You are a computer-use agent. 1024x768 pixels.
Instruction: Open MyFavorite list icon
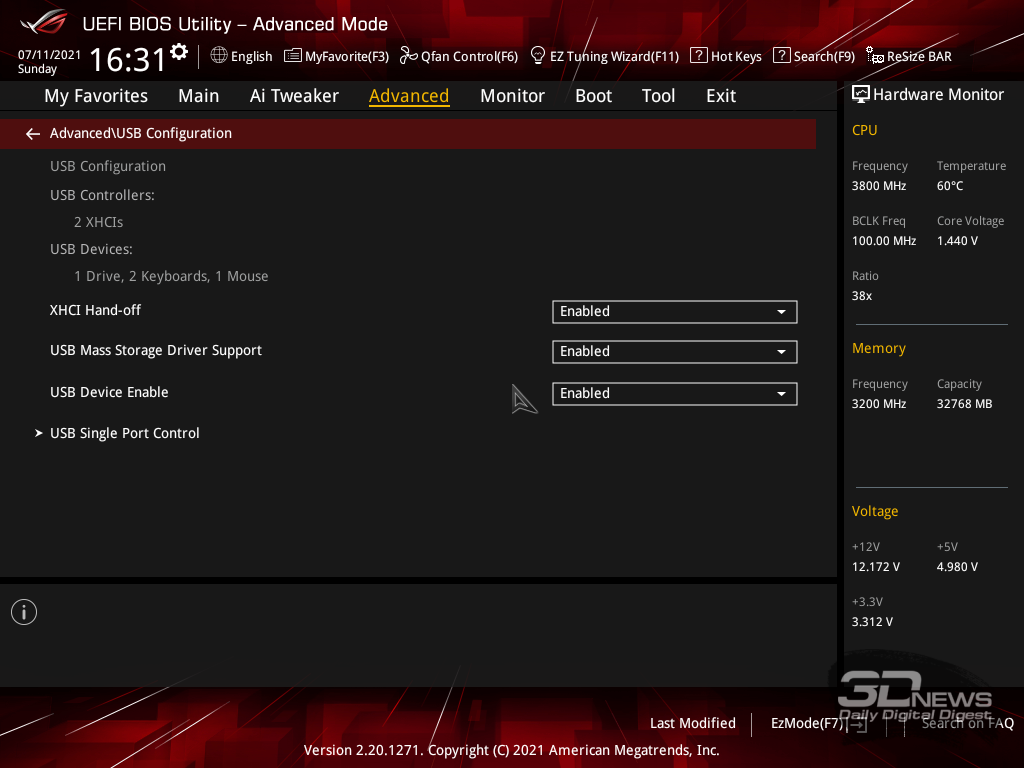click(293, 56)
